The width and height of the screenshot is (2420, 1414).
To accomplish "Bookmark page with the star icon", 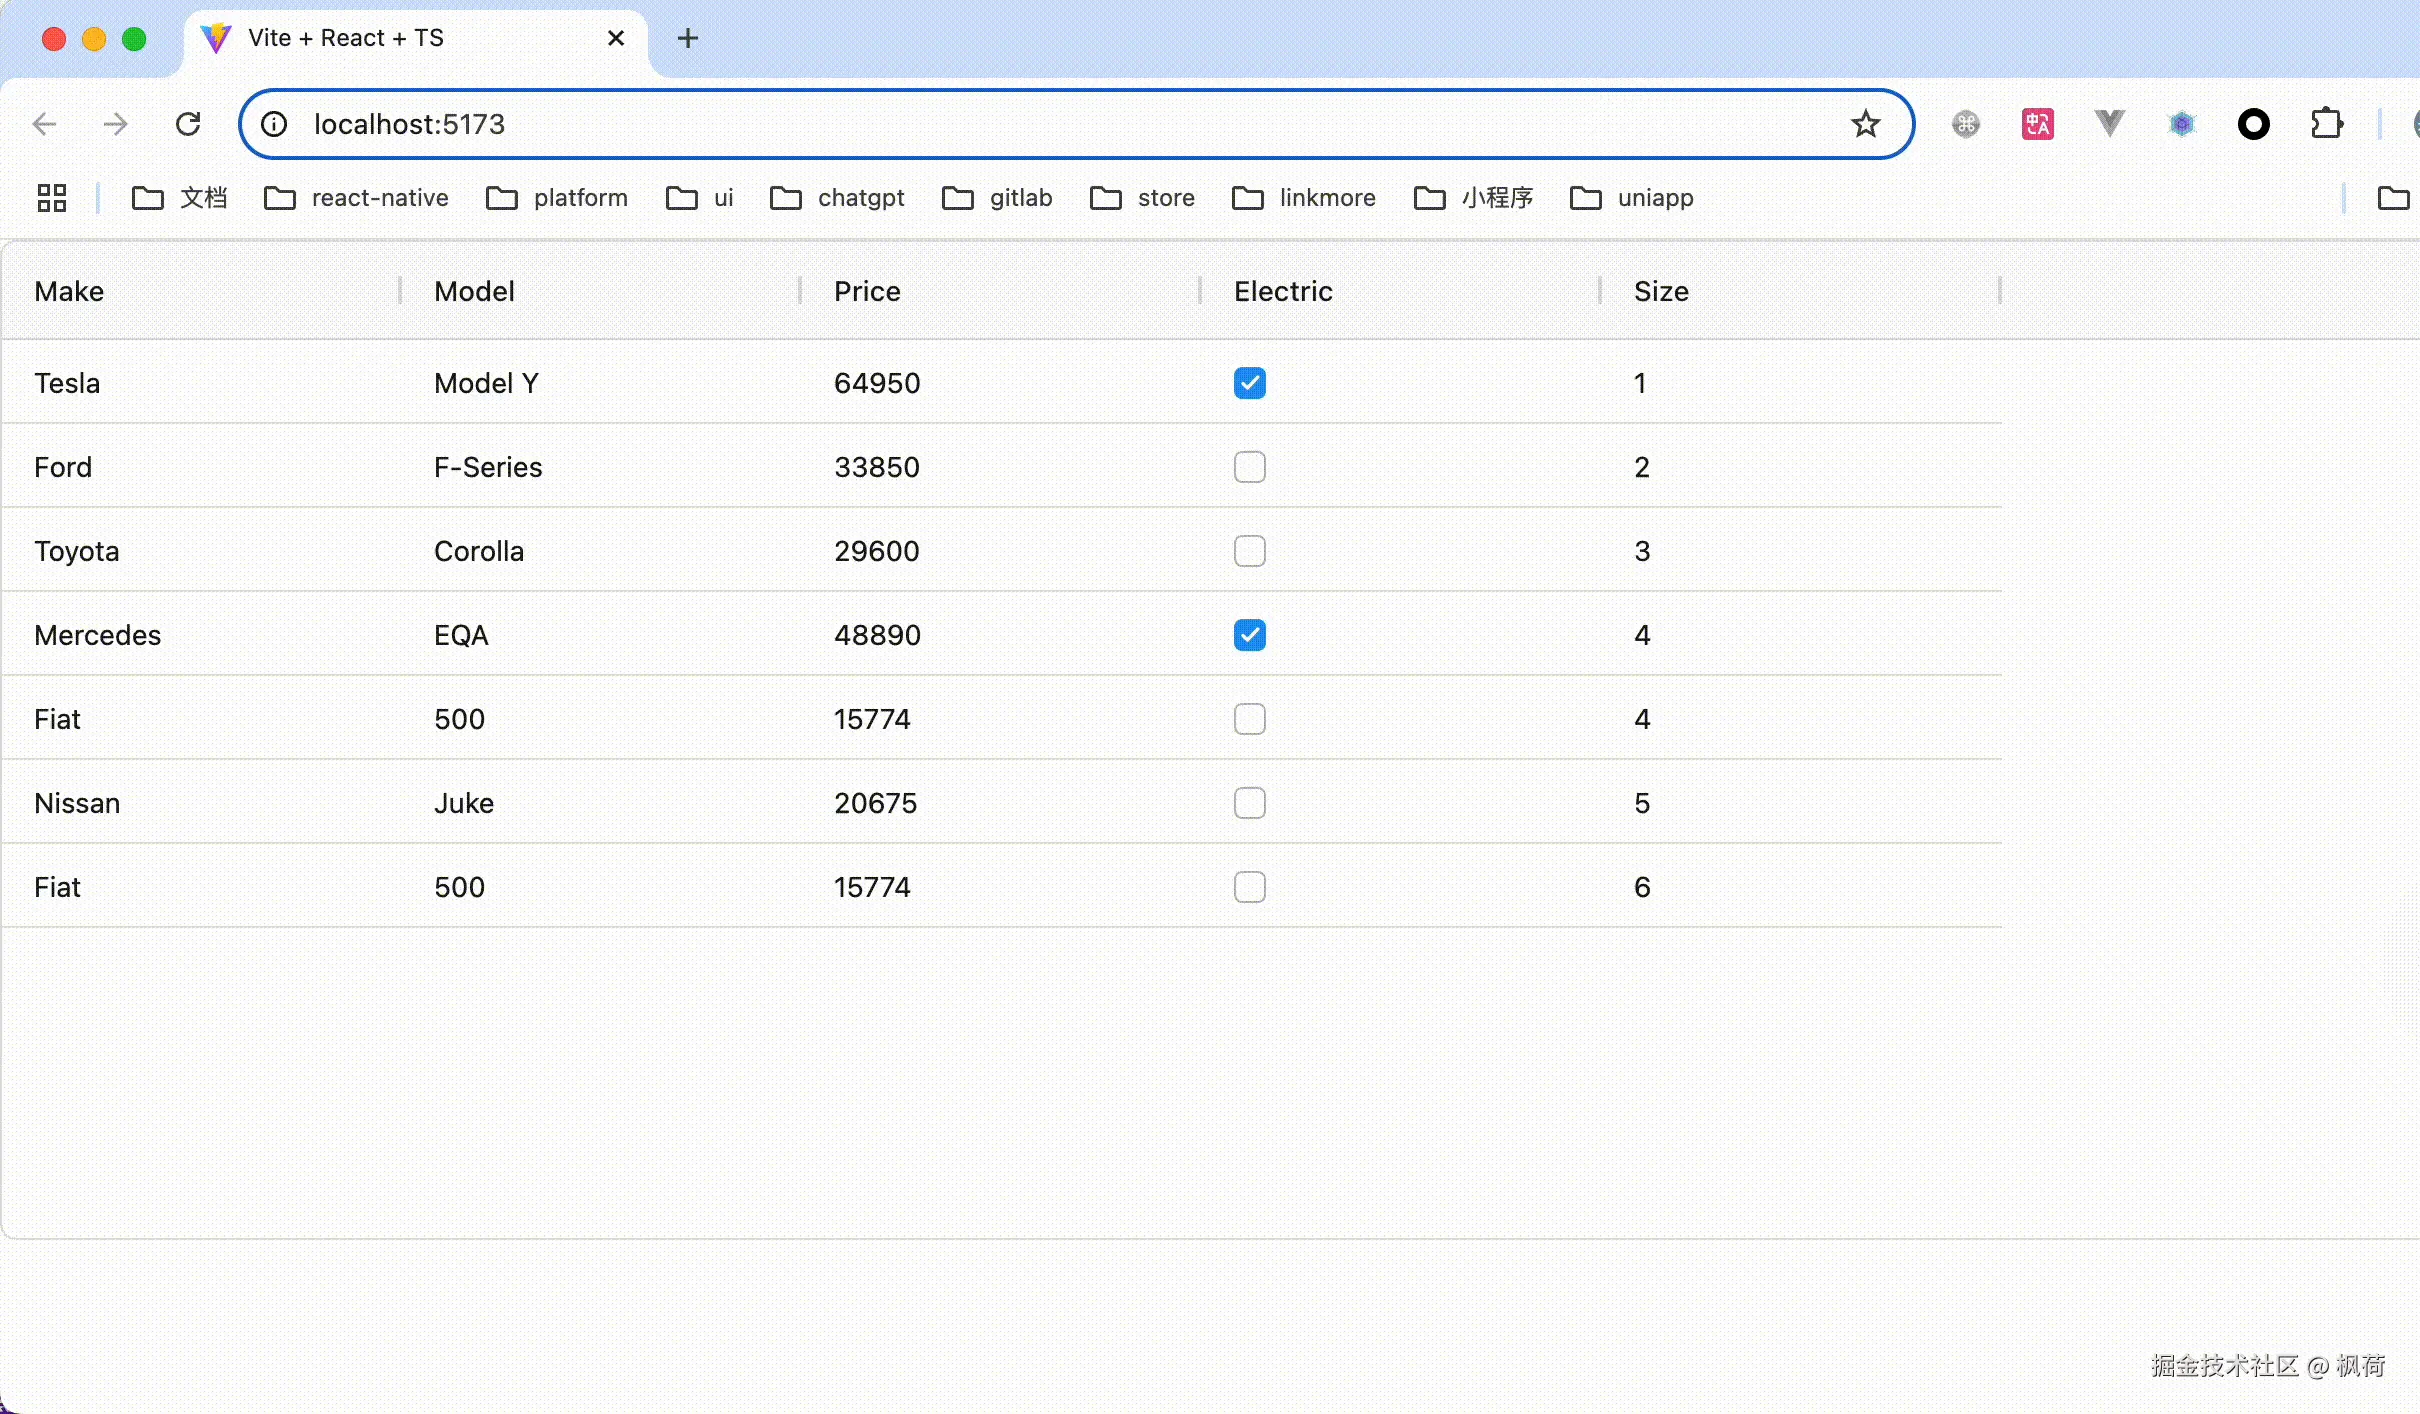I will 1865,124.
